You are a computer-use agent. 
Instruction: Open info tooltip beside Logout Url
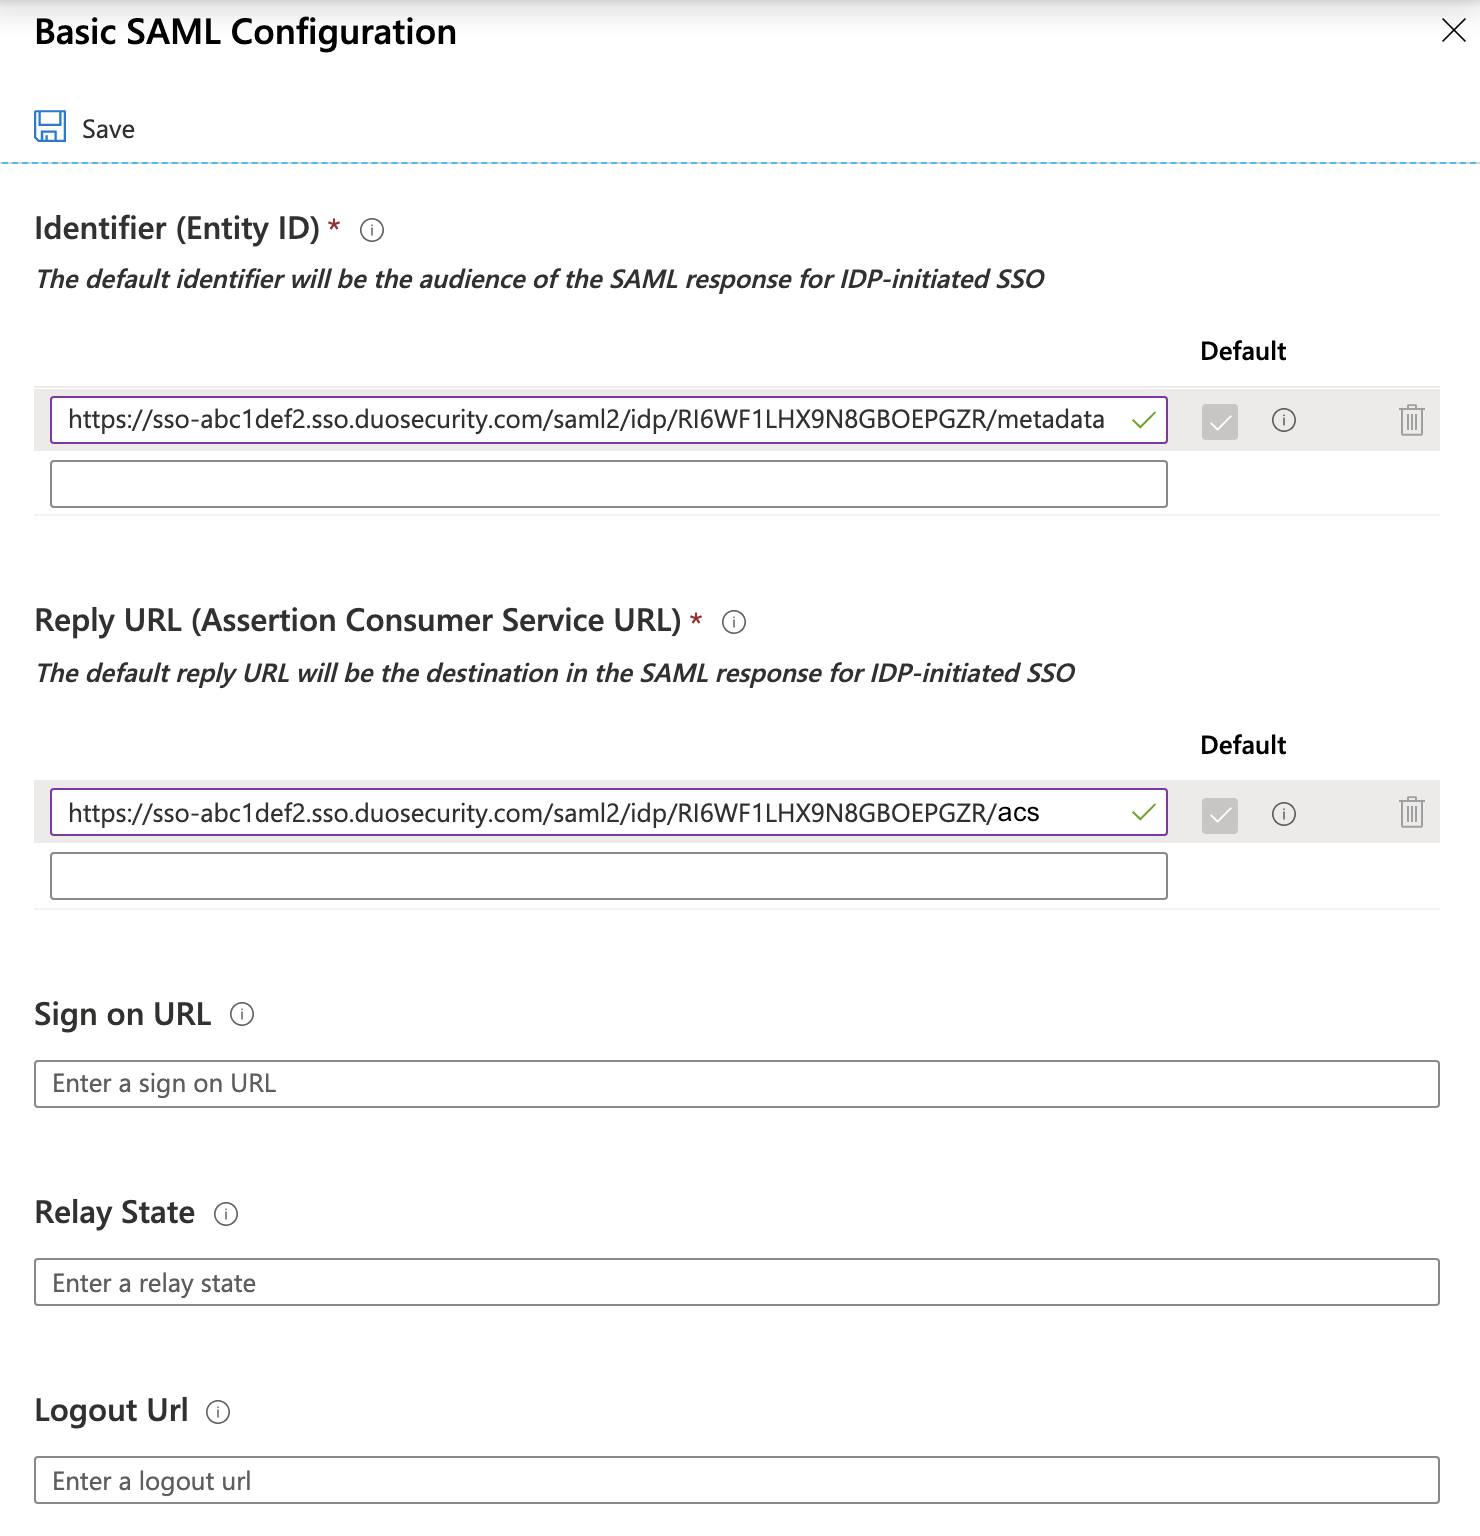219,1412
